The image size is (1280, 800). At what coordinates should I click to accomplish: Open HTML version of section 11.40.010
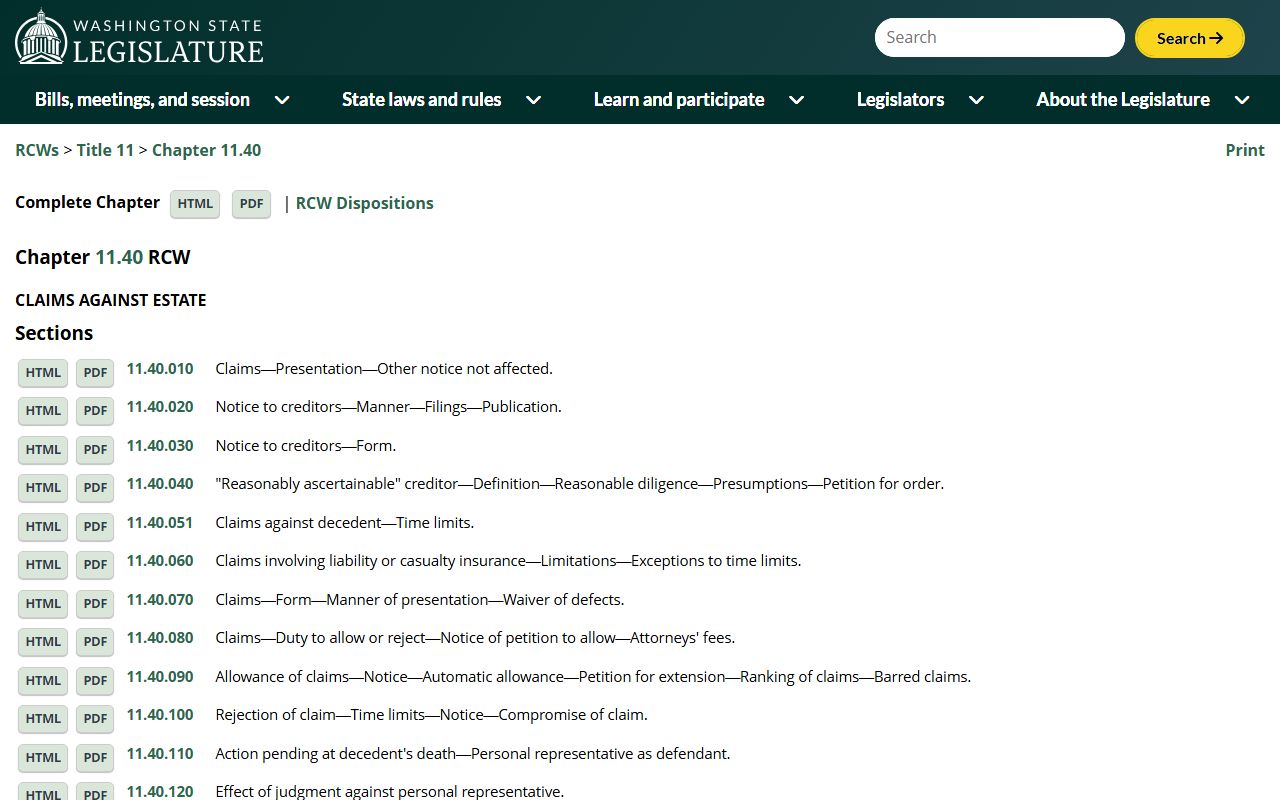(x=43, y=372)
